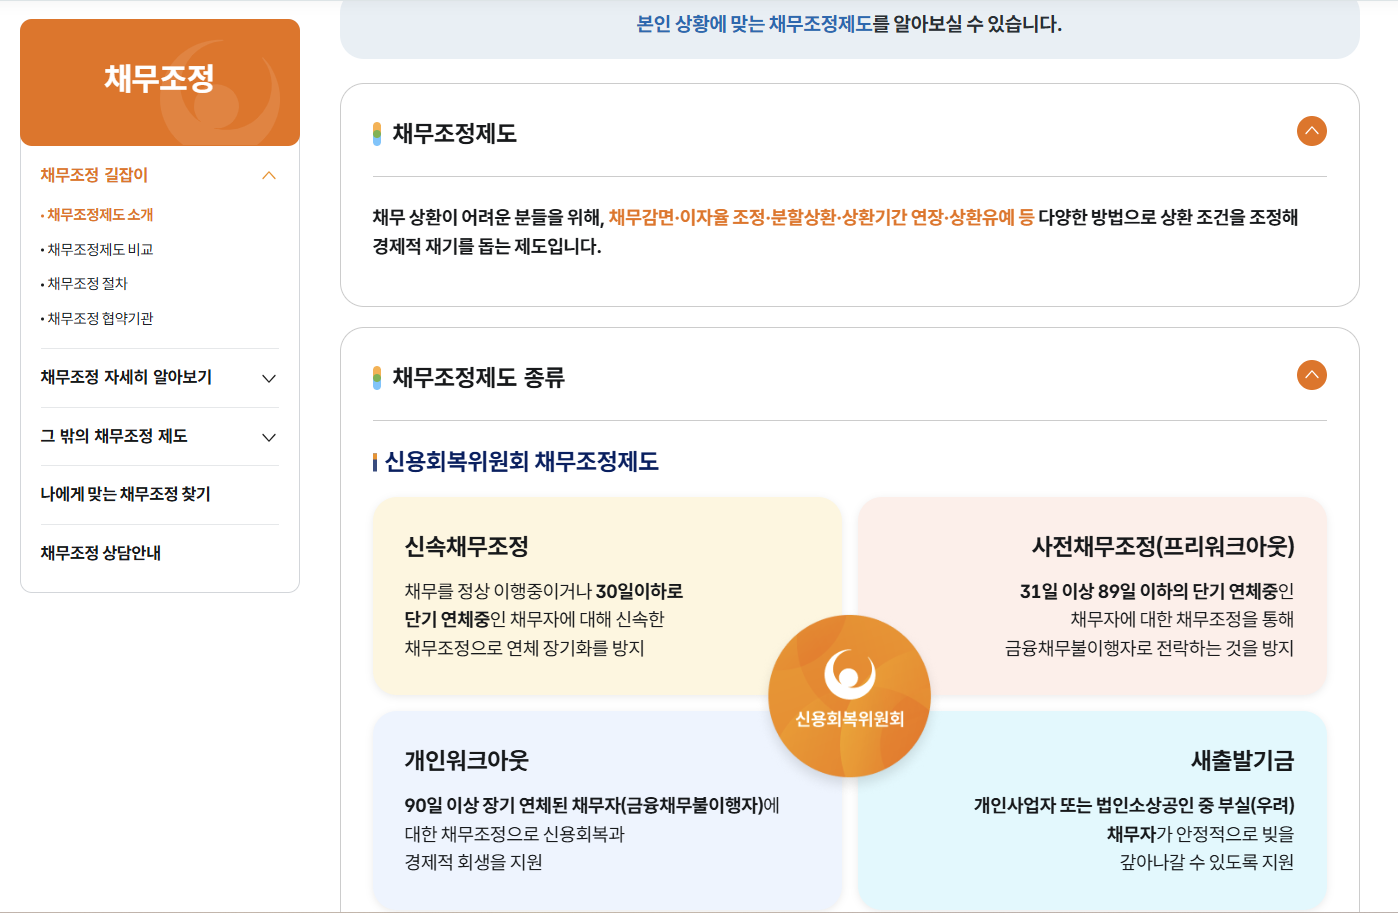Image resolution: width=1398 pixels, height=913 pixels.
Task: Select 채무조정 자세히 알아보기 menu item
Action: (126, 377)
